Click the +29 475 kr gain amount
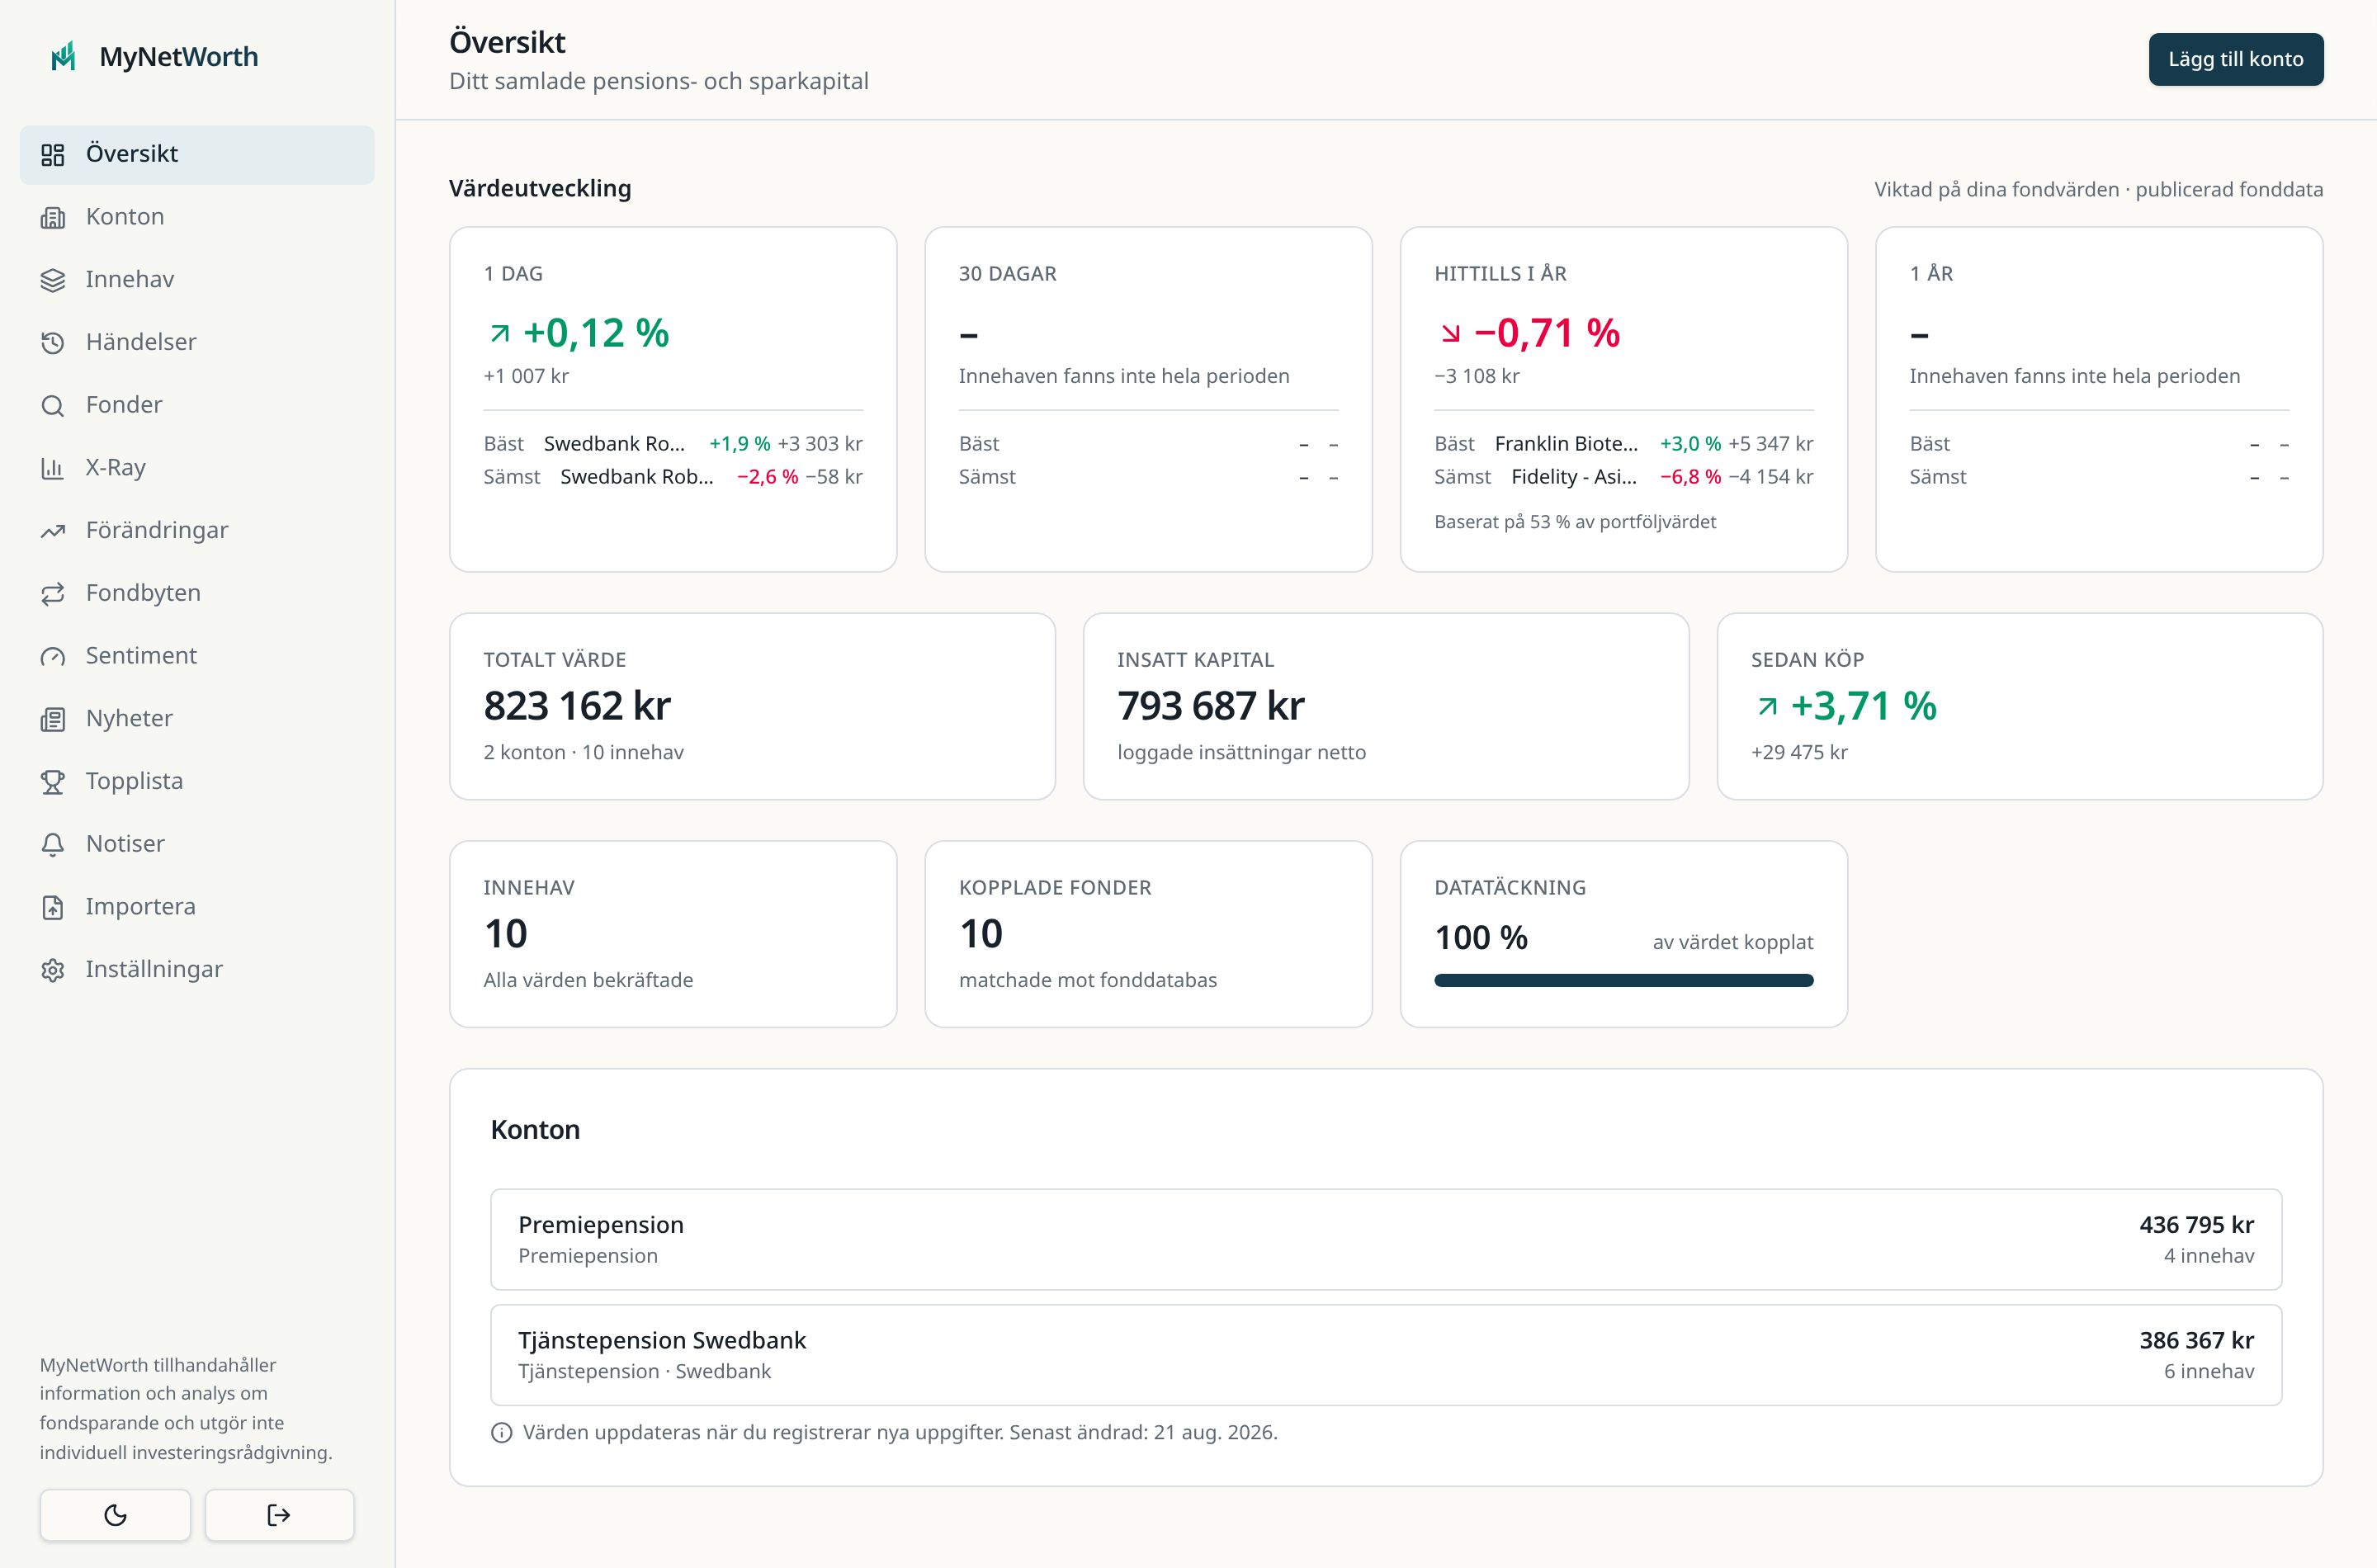2377x1568 pixels. coord(1799,753)
